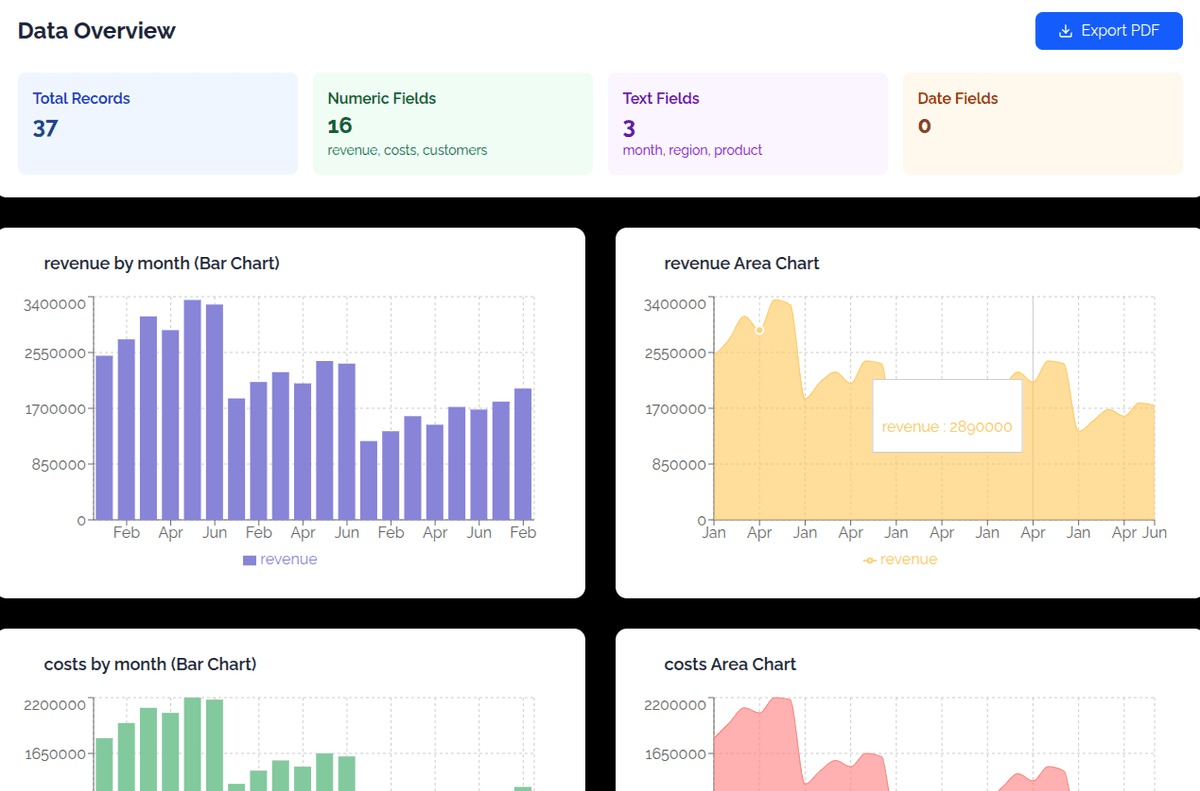Click the Export PDF button
Viewport: 1200px width, 791px height.
(1109, 31)
